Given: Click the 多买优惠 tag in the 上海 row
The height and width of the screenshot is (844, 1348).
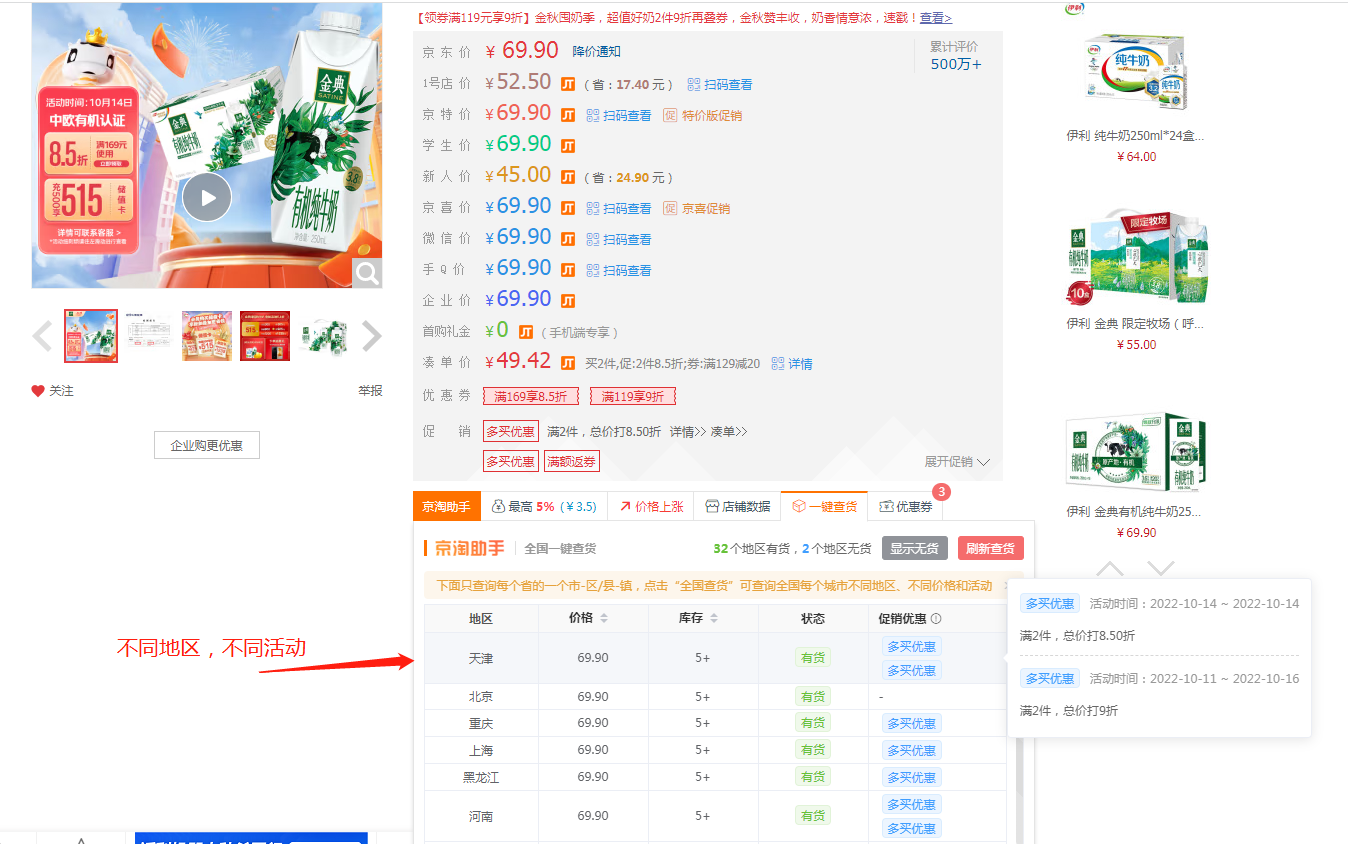Looking at the screenshot, I should coord(912,751).
